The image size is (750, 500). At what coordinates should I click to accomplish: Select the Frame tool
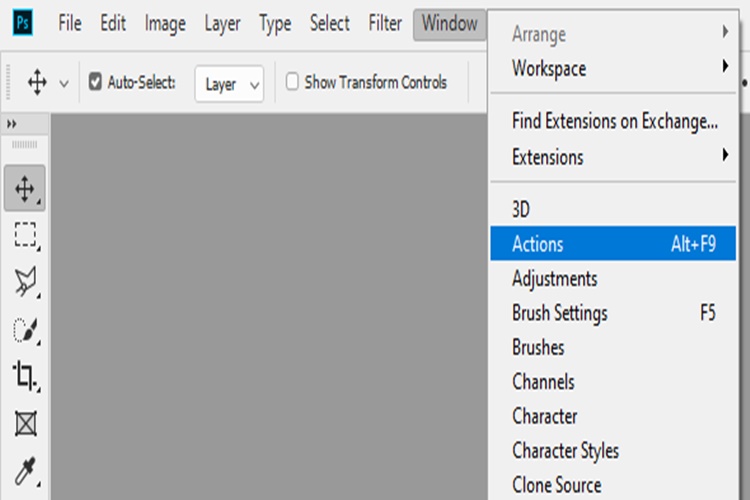25,423
